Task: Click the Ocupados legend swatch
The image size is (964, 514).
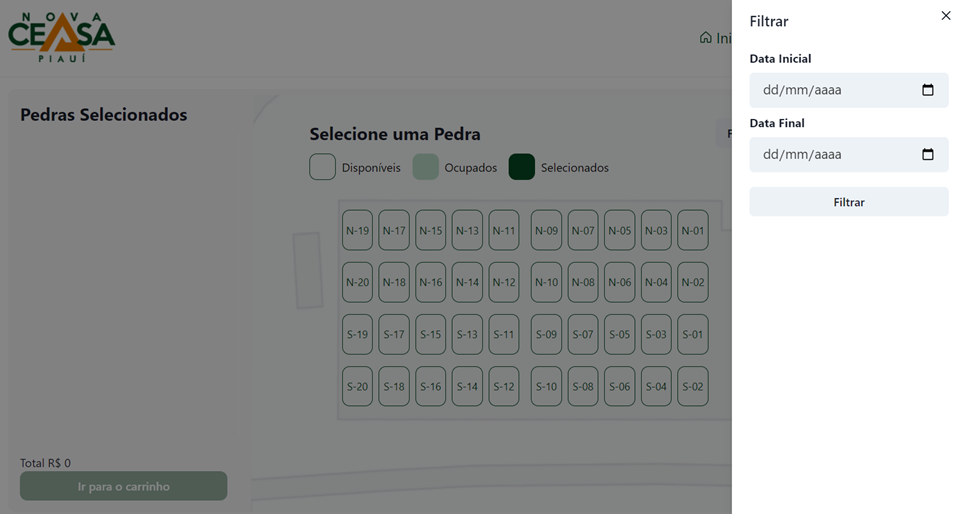Action: [426, 167]
